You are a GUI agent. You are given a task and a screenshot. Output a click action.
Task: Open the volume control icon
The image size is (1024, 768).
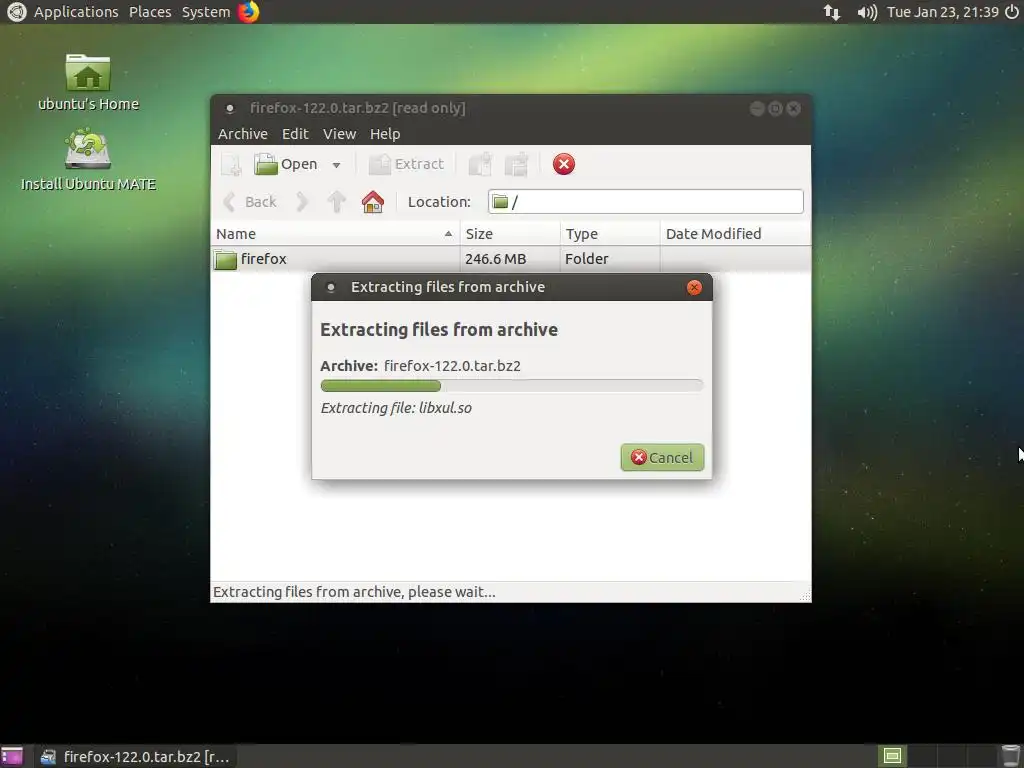[867, 12]
